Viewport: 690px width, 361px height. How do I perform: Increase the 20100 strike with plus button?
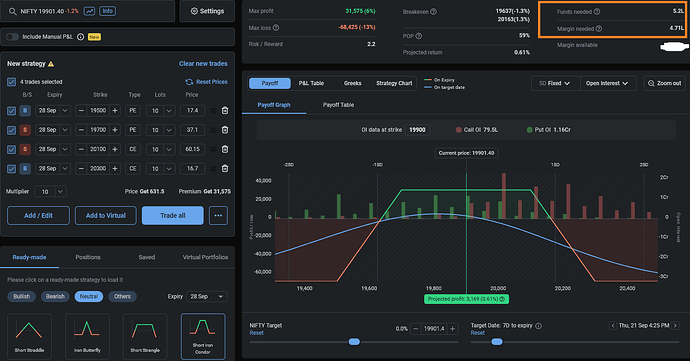[115, 149]
